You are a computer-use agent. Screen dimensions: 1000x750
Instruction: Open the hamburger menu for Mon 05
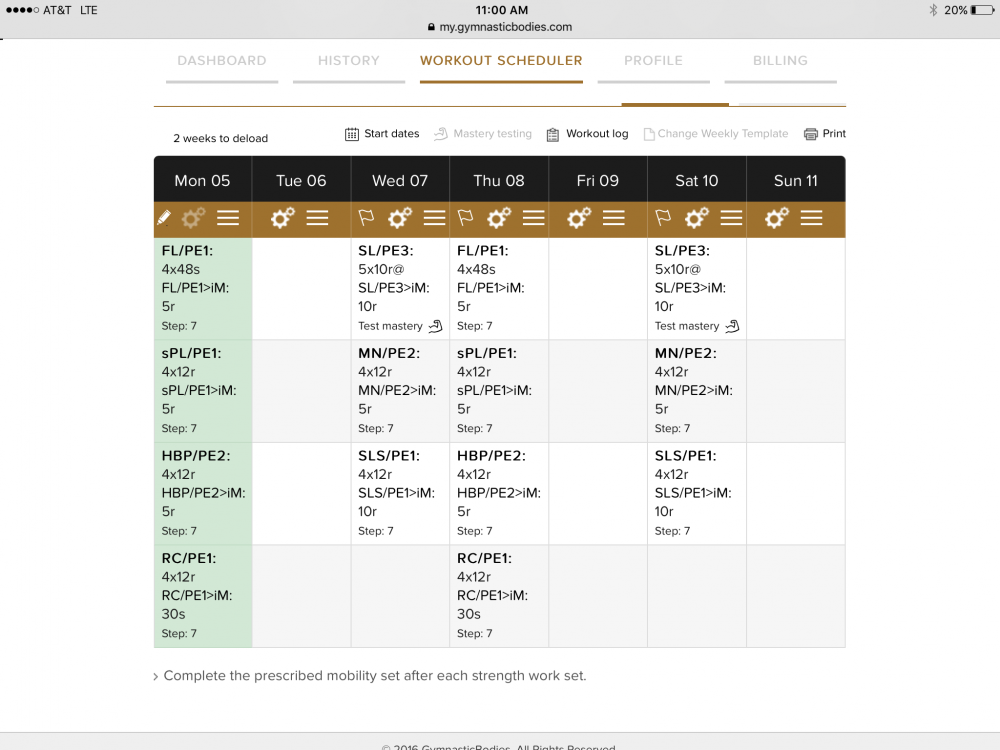click(x=228, y=218)
